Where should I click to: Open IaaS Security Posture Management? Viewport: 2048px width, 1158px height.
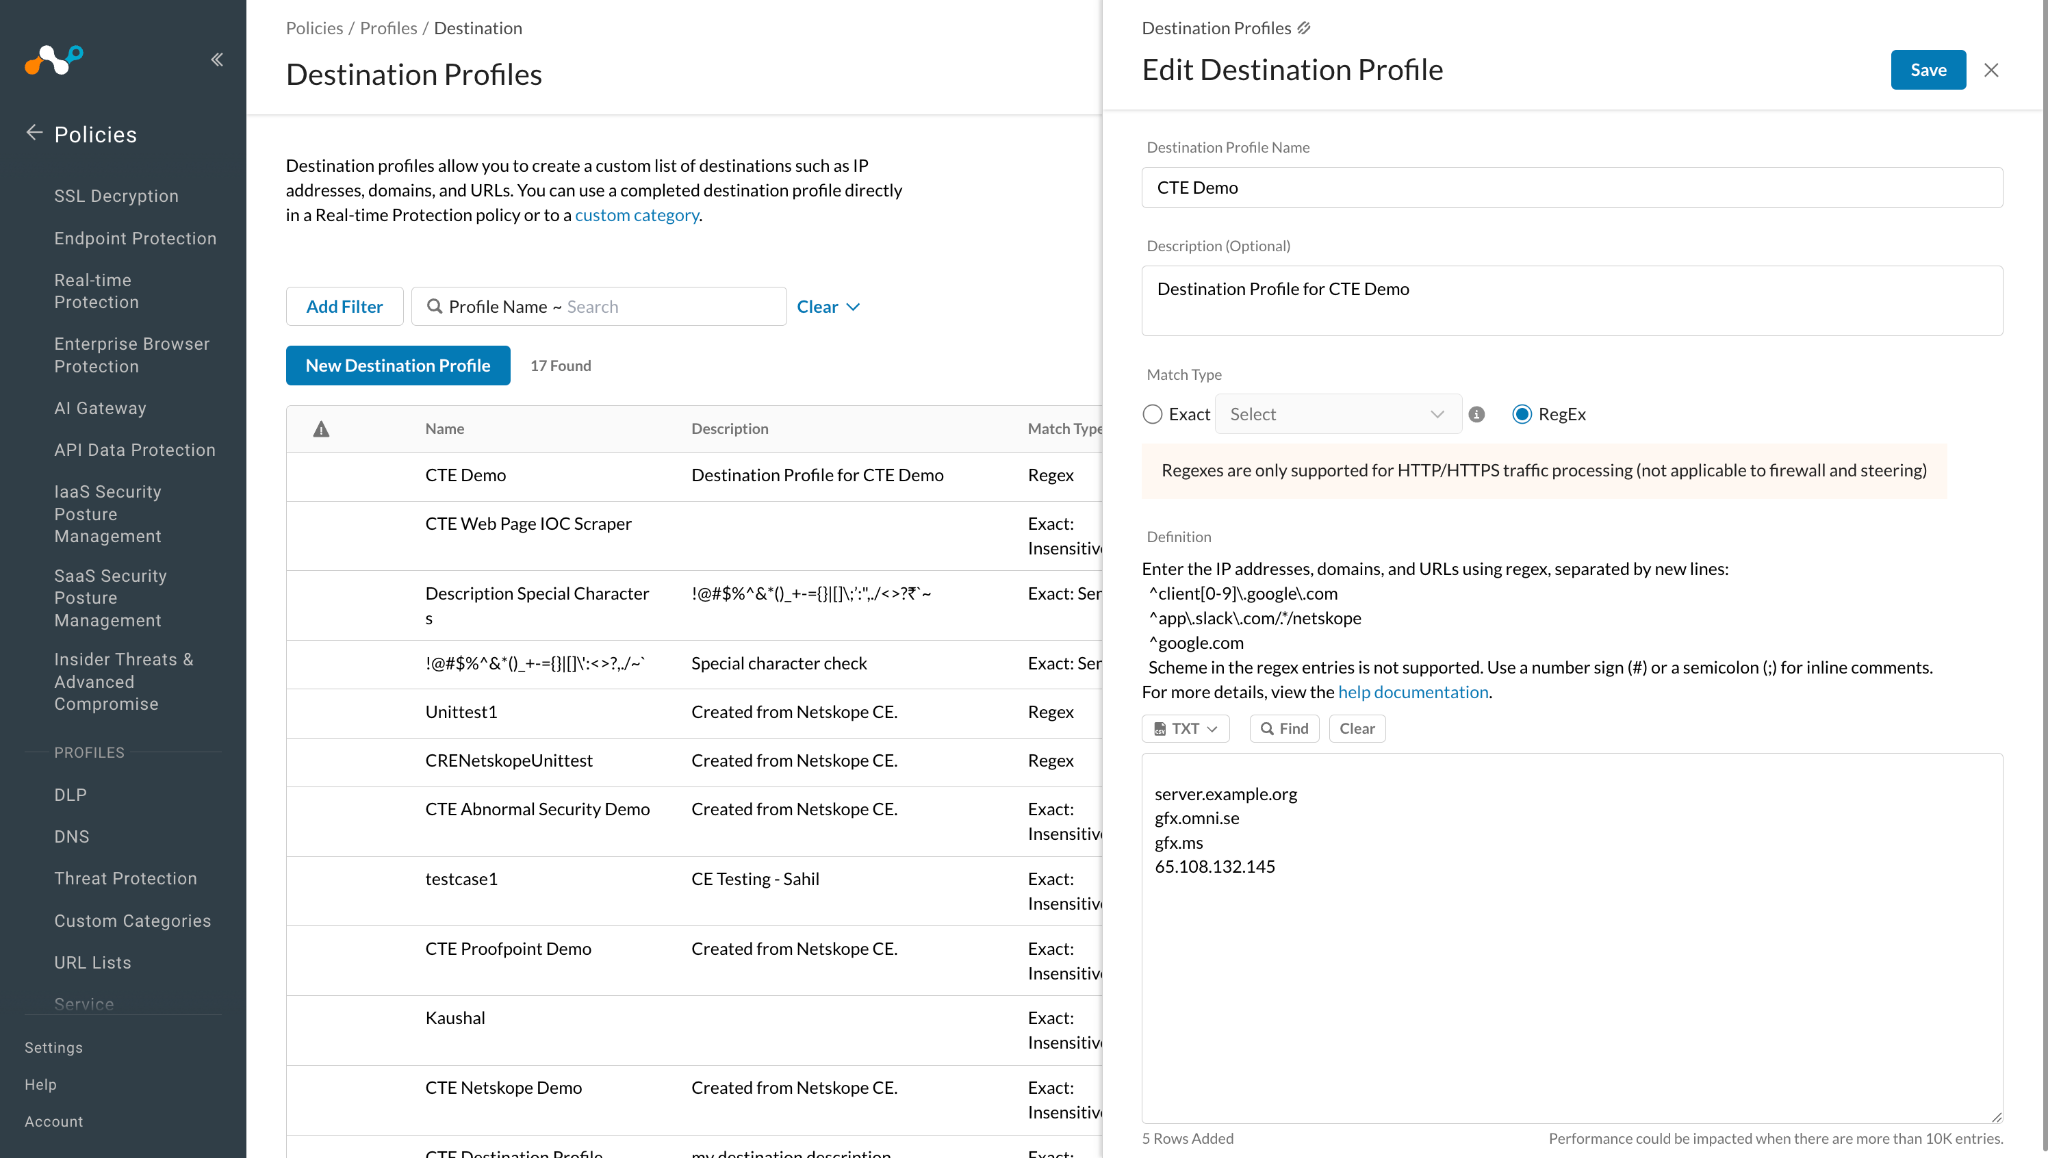[x=108, y=514]
